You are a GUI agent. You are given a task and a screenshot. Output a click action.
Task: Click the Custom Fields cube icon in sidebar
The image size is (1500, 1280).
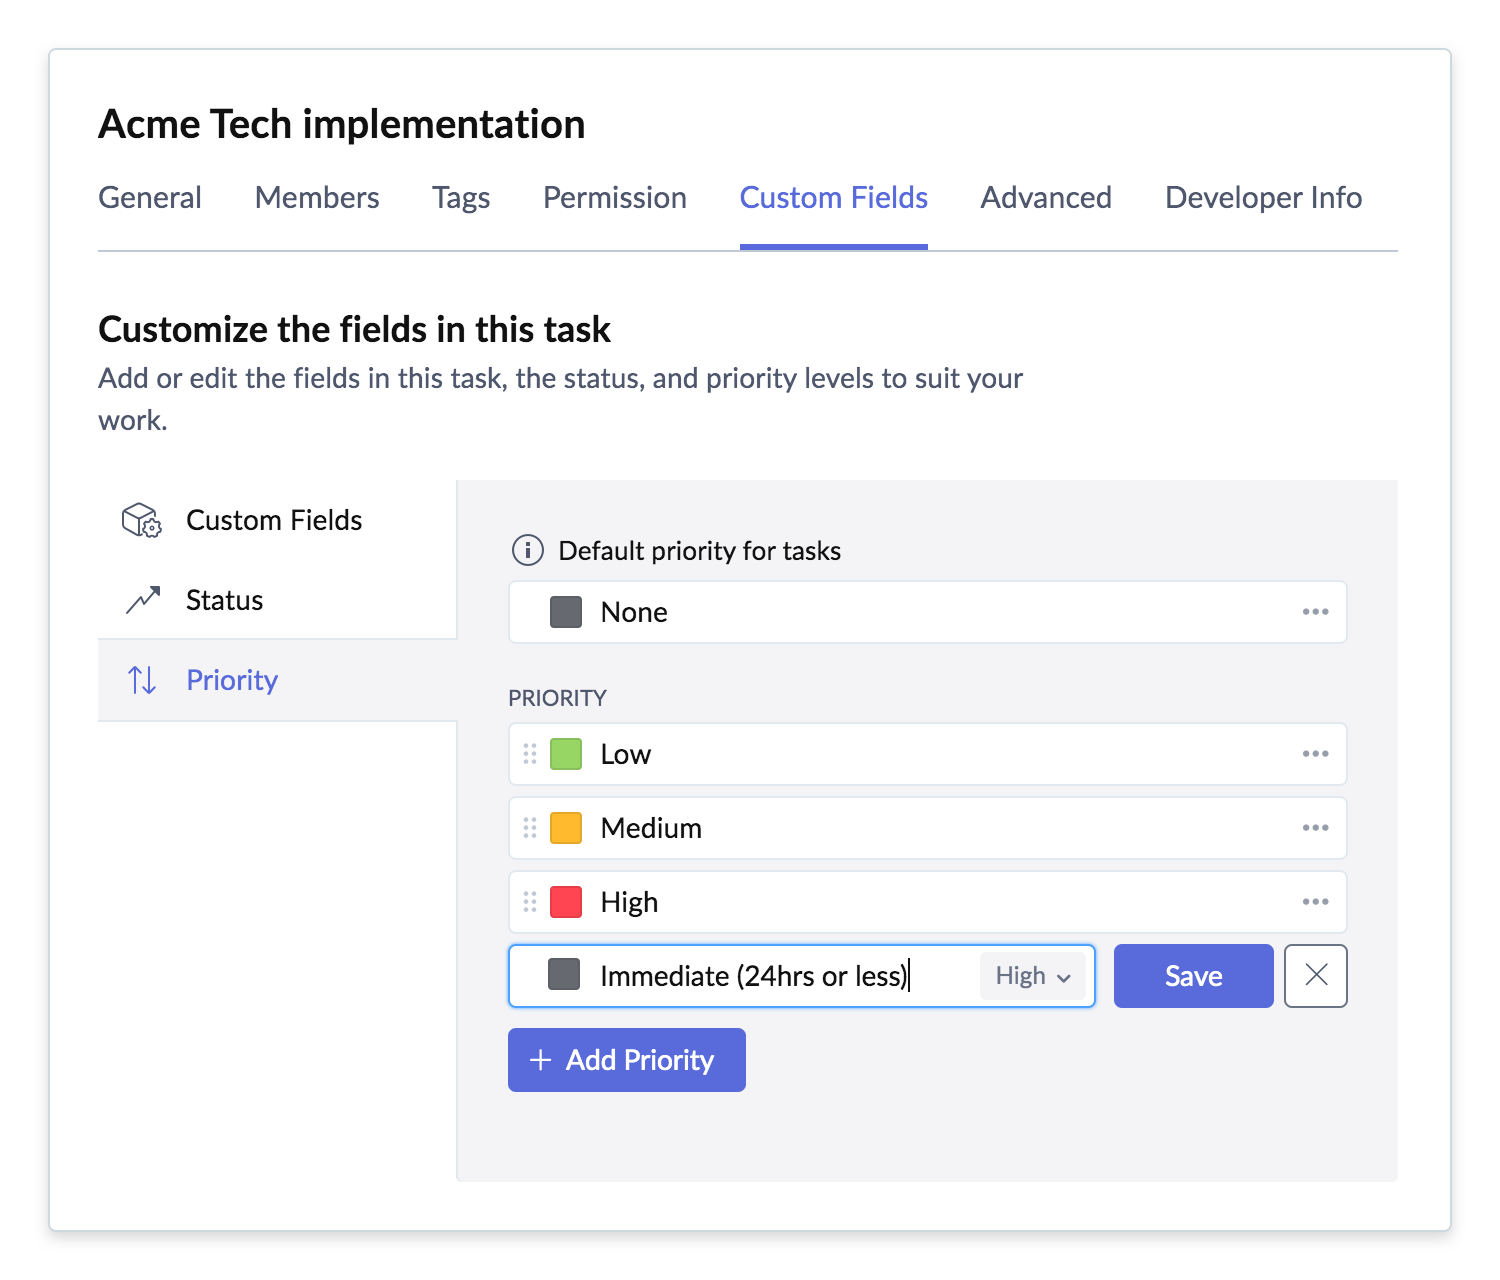pyautogui.click(x=141, y=520)
